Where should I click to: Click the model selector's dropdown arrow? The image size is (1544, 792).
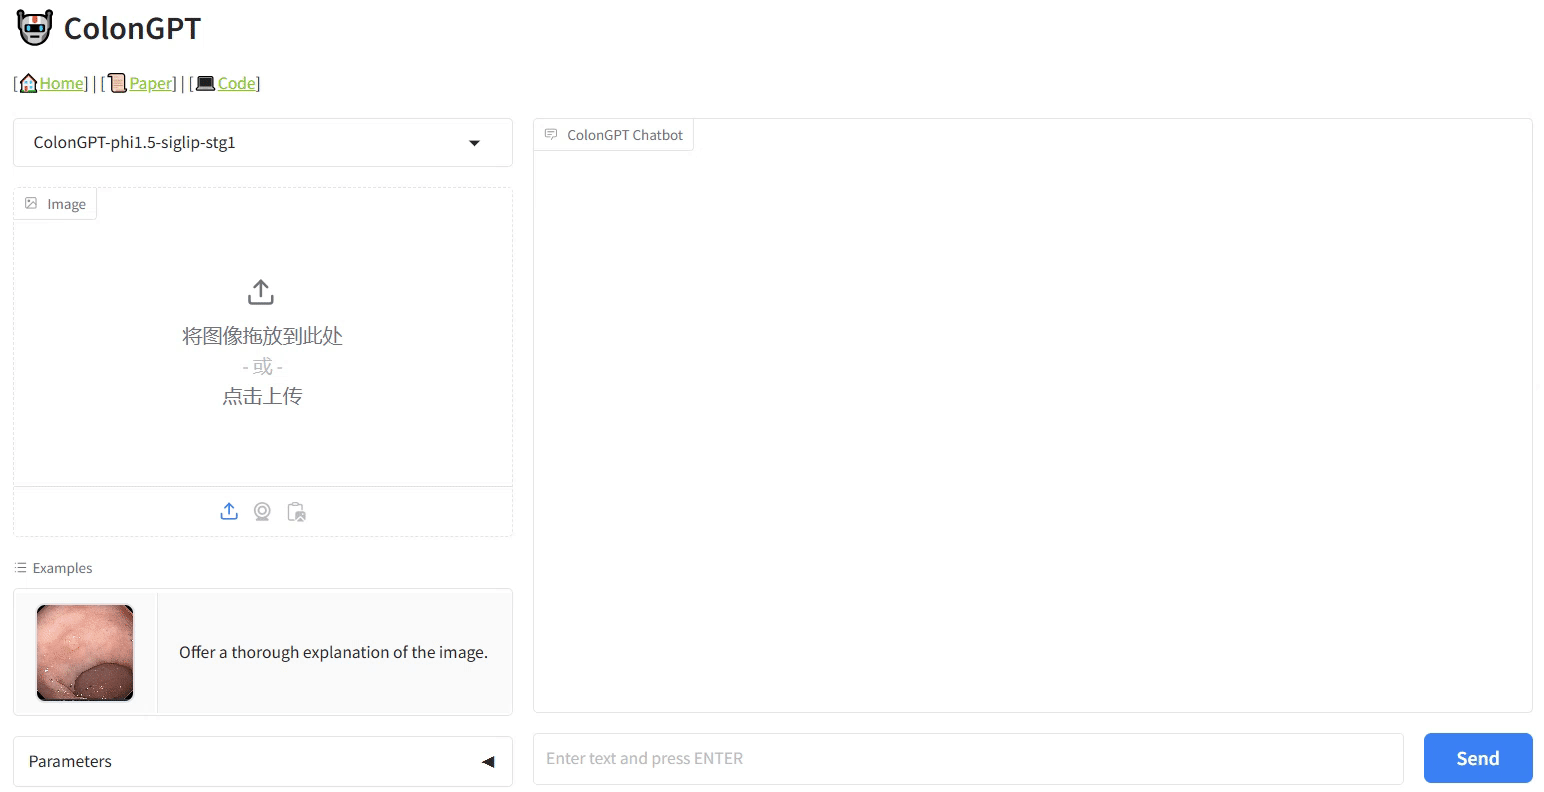(474, 143)
